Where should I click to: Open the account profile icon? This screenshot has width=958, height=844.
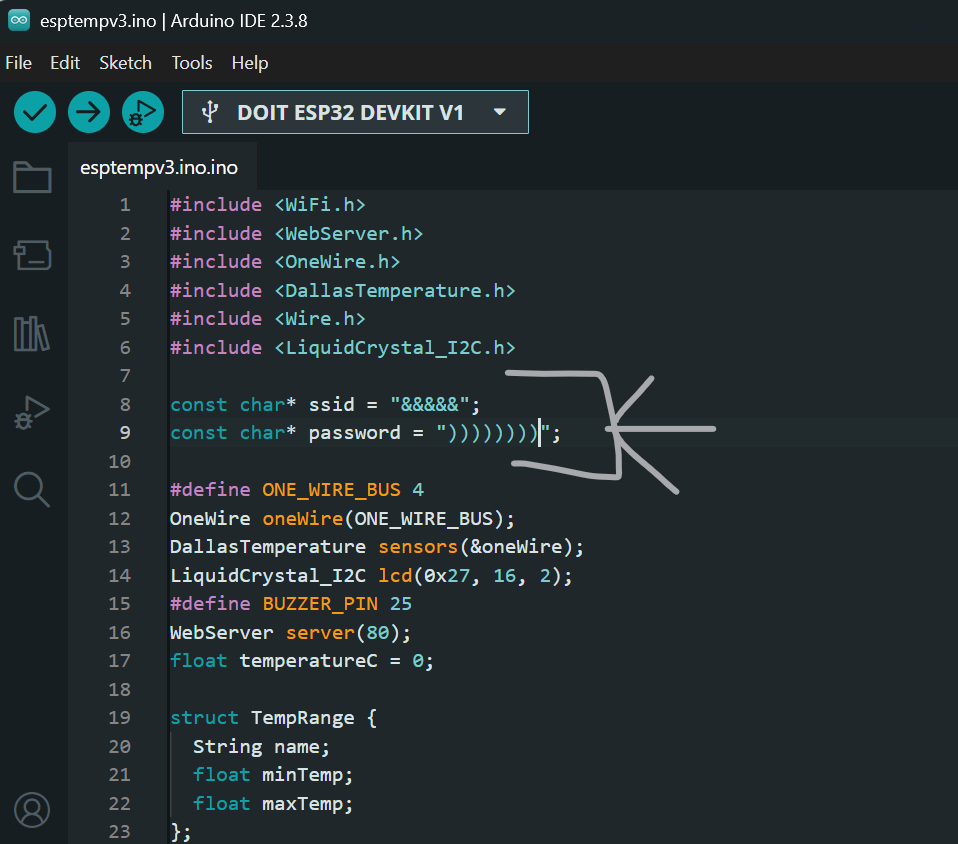click(32, 810)
